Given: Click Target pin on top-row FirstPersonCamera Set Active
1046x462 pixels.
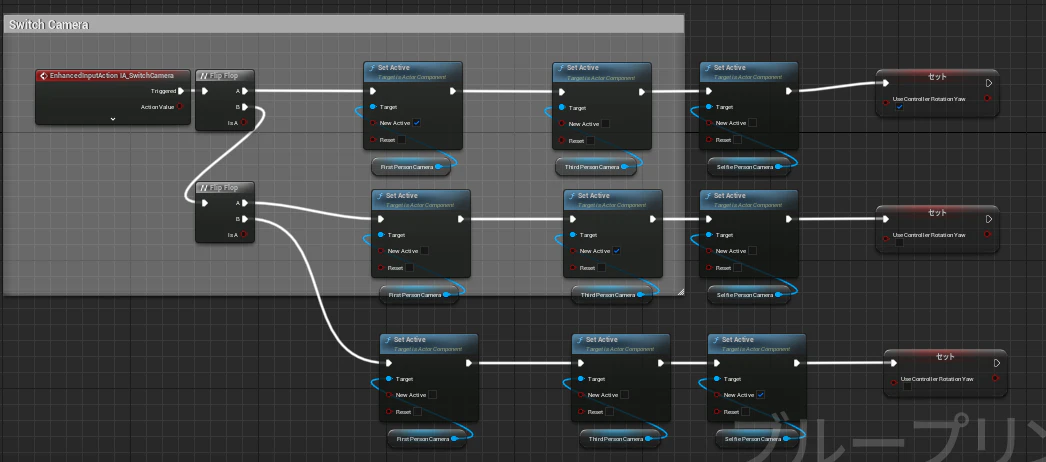Looking at the screenshot, I should point(373,107).
